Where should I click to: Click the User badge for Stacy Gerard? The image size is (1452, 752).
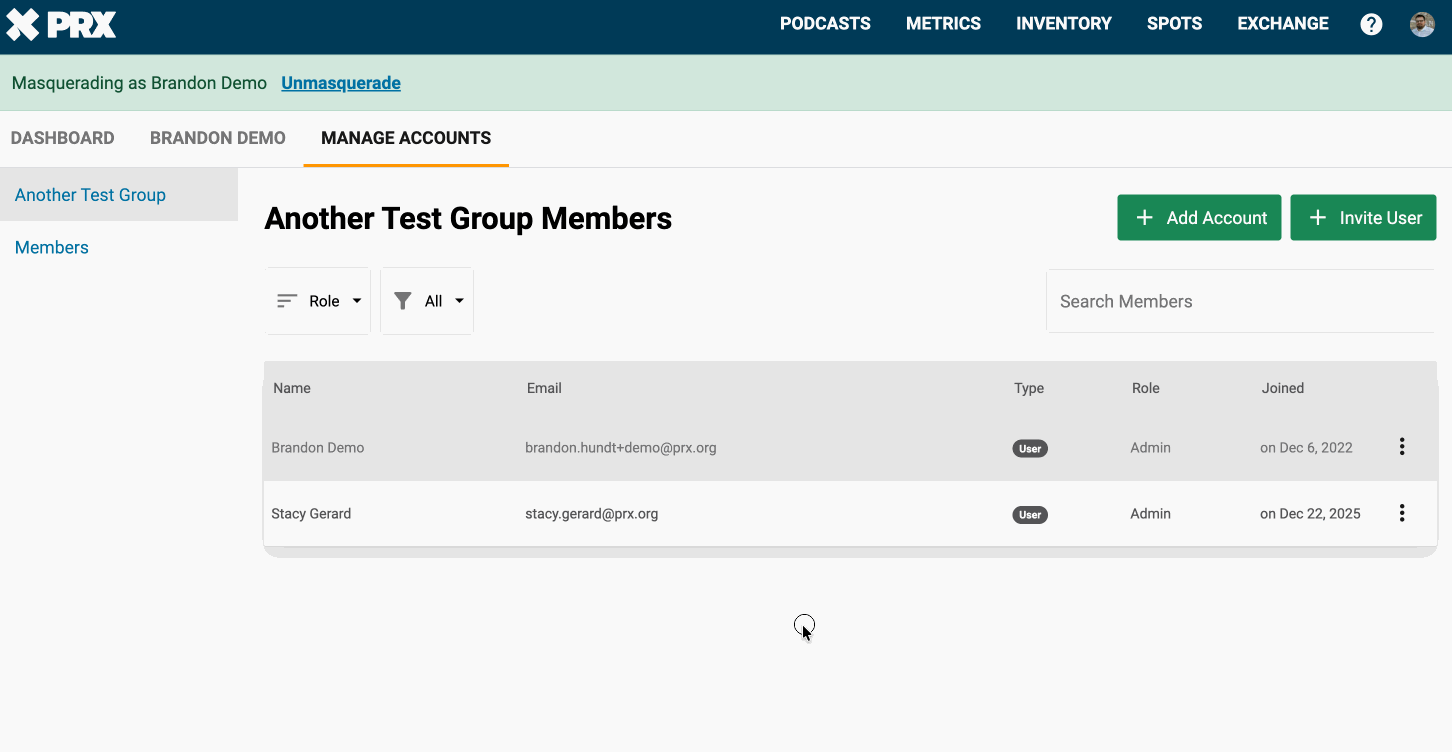[1030, 515]
